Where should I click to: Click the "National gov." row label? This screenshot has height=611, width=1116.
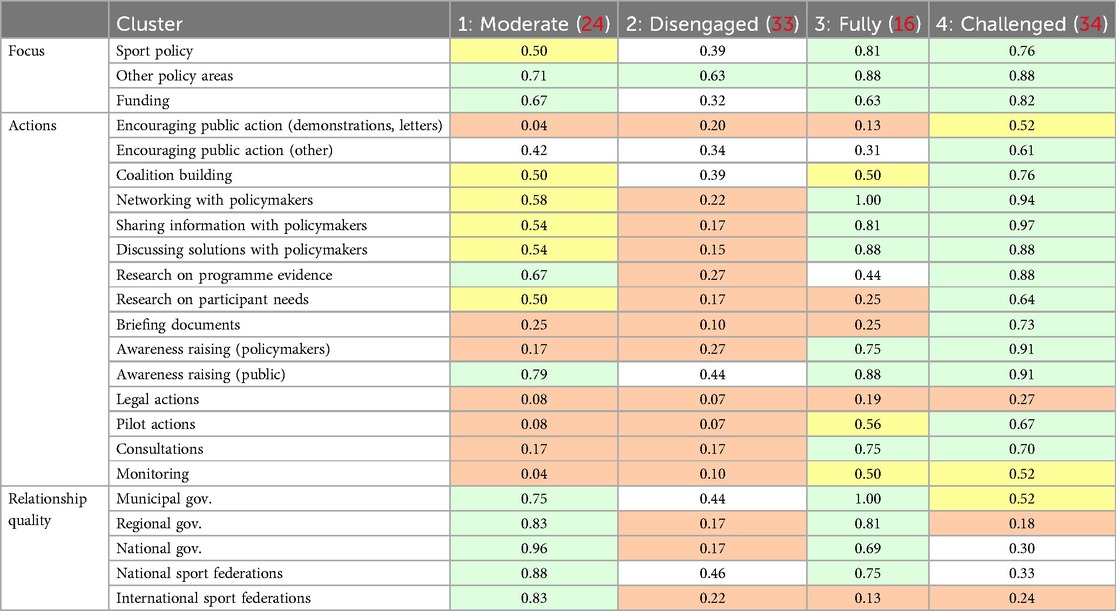[159, 549]
